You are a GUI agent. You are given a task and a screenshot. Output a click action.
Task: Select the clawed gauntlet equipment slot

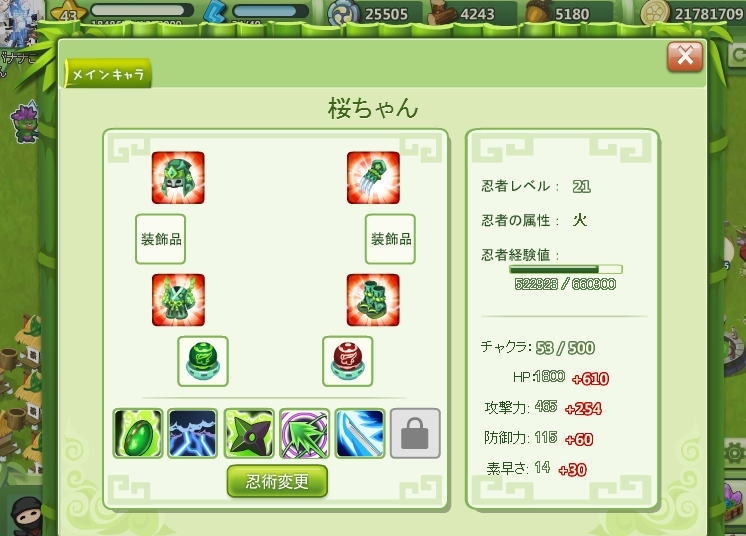[x=373, y=178]
